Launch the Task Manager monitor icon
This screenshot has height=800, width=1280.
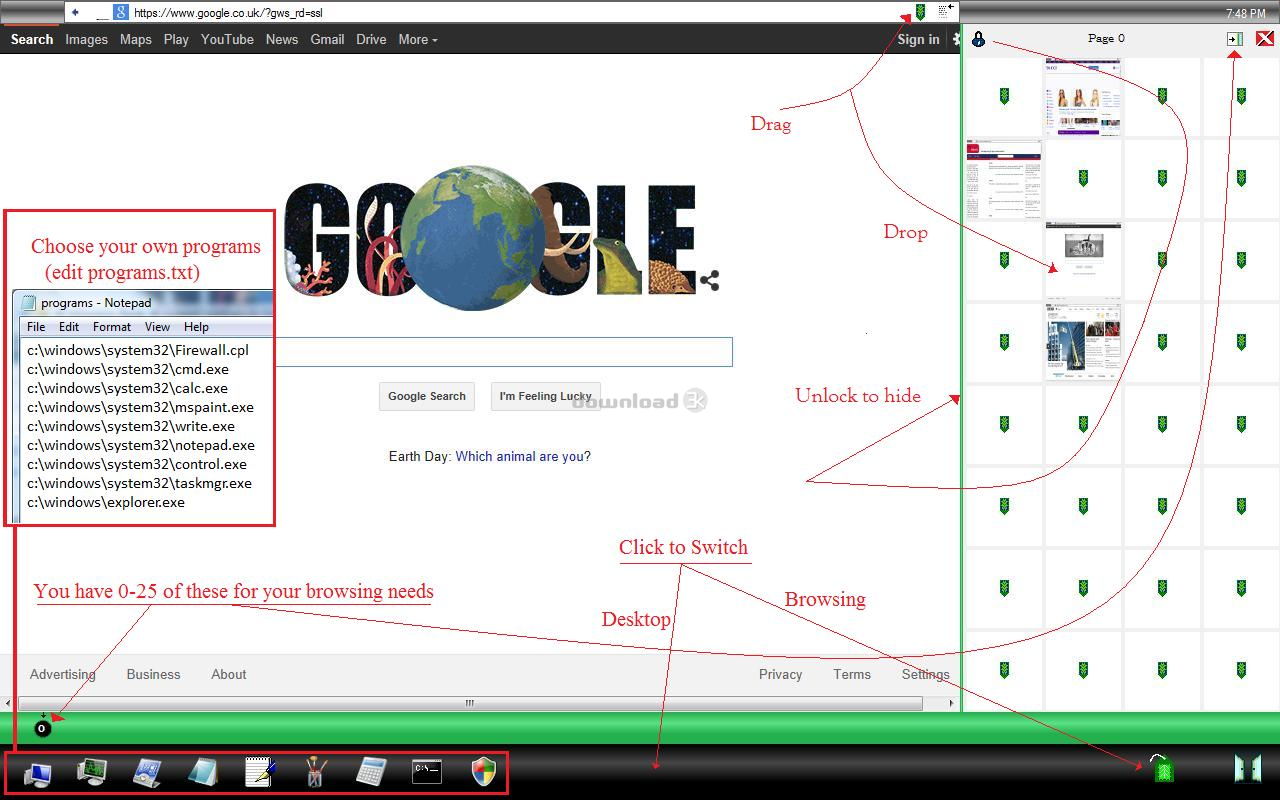(x=92, y=772)
